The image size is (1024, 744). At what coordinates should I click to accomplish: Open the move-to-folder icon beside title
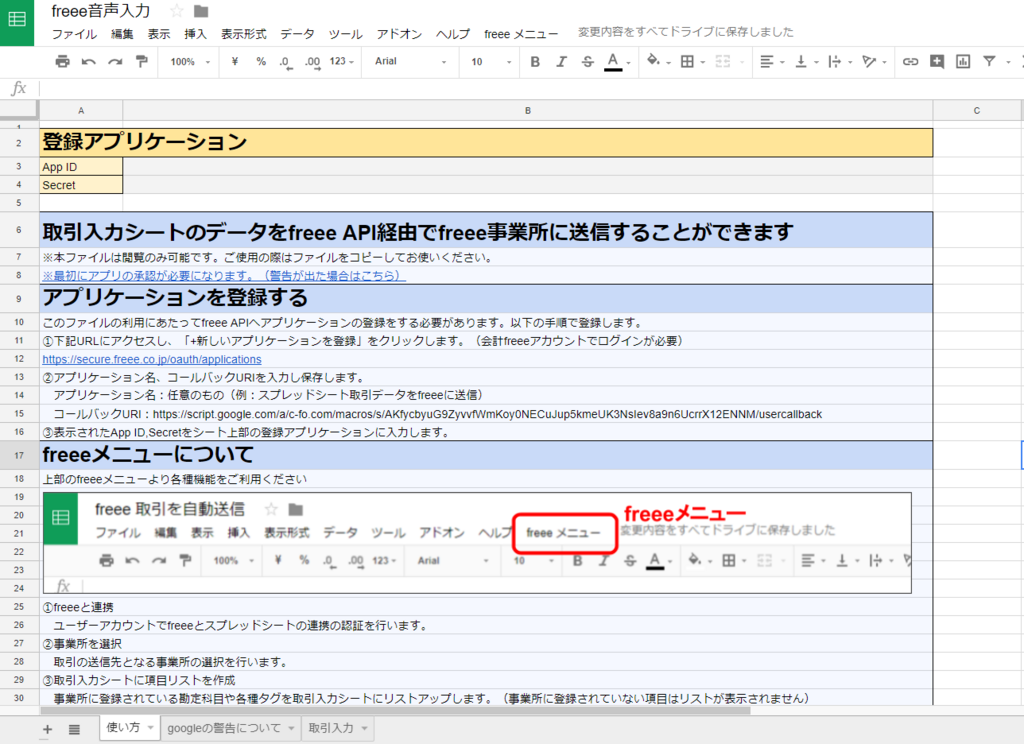[201, 11]
